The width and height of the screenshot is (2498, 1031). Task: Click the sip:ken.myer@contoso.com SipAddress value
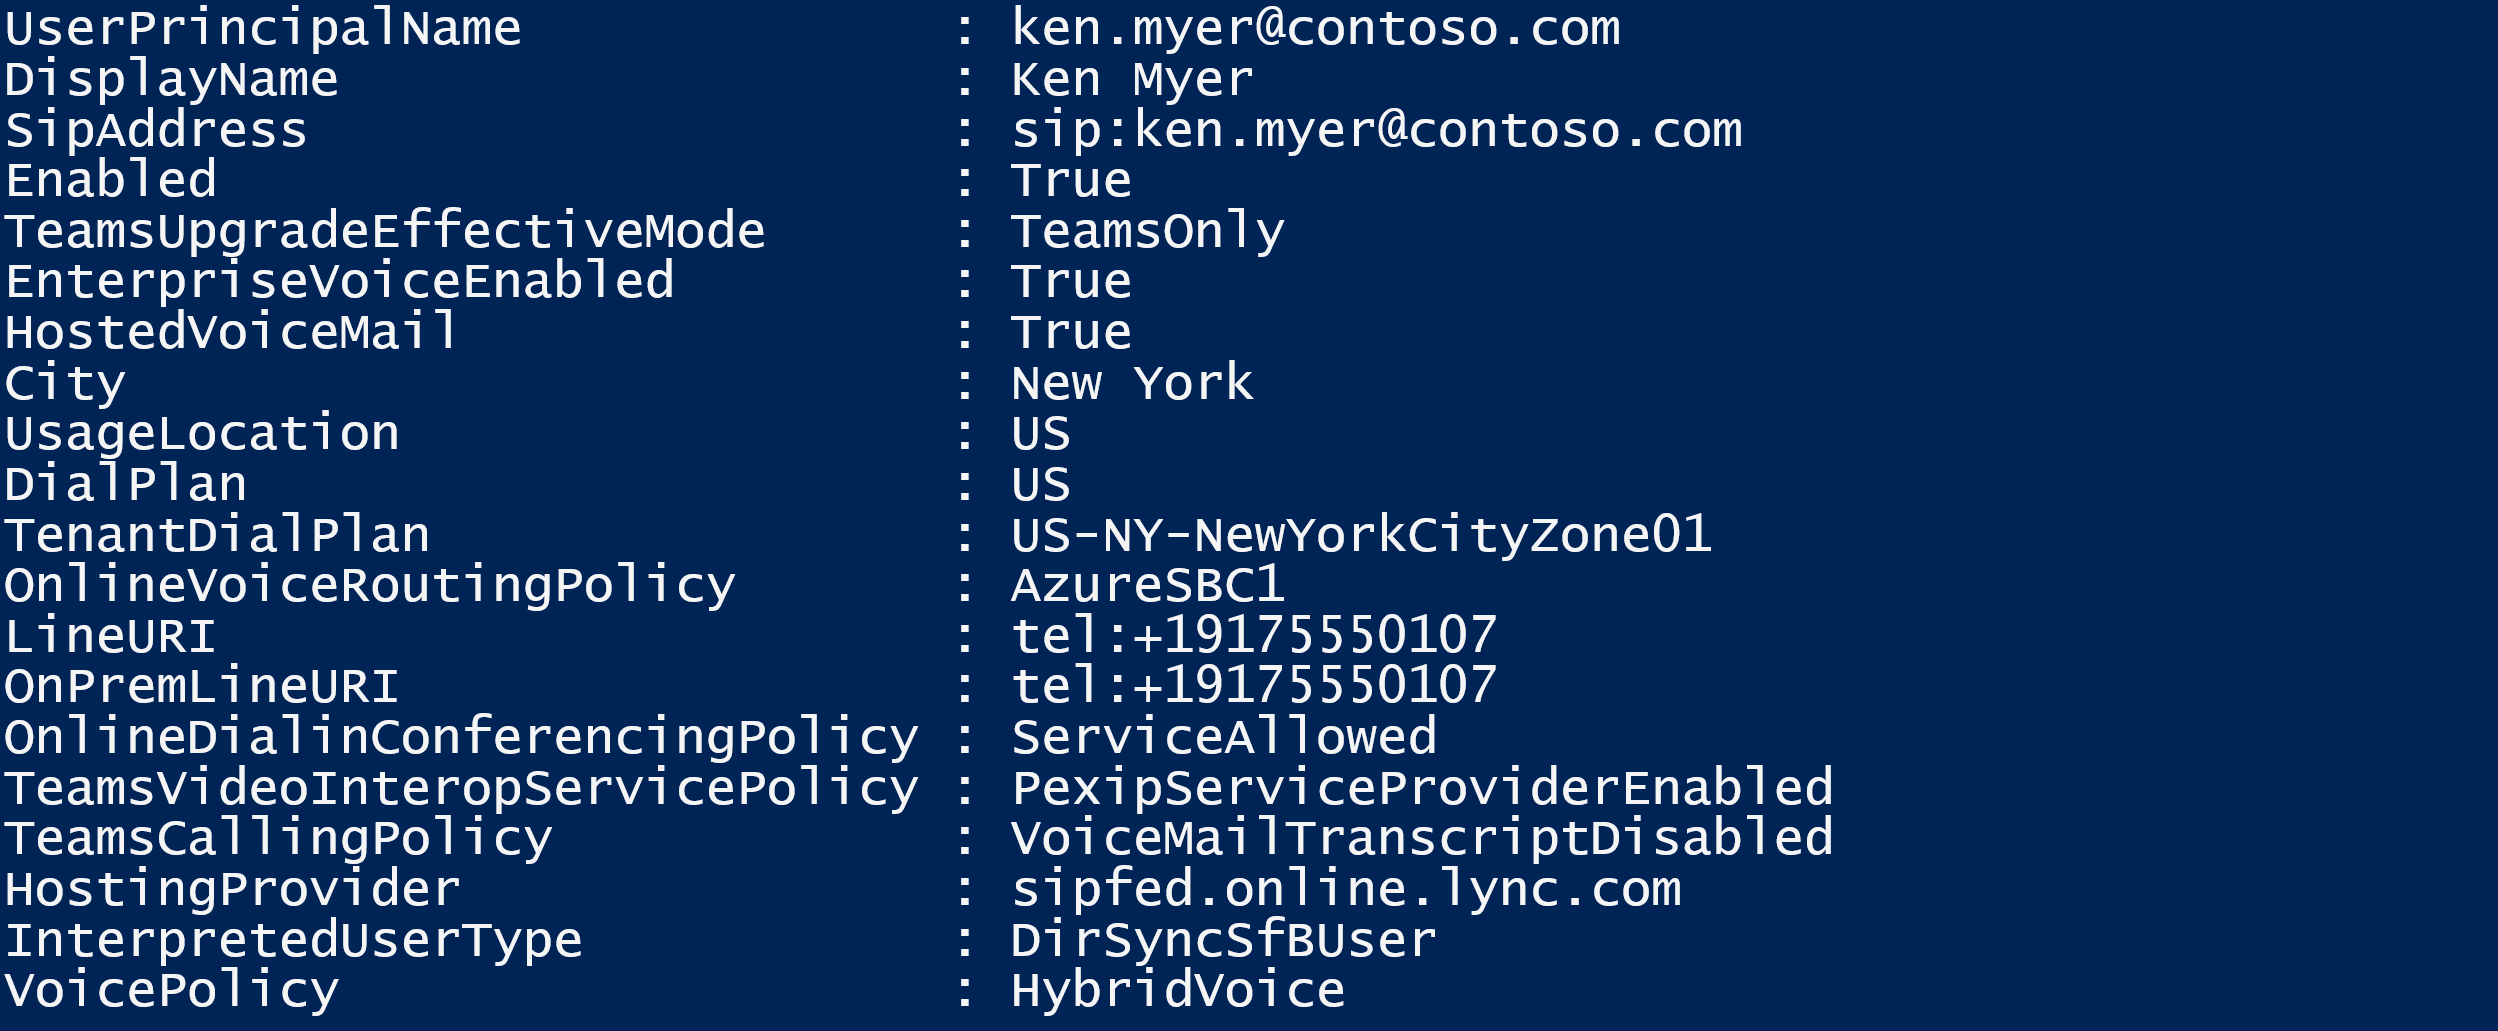1376,130
